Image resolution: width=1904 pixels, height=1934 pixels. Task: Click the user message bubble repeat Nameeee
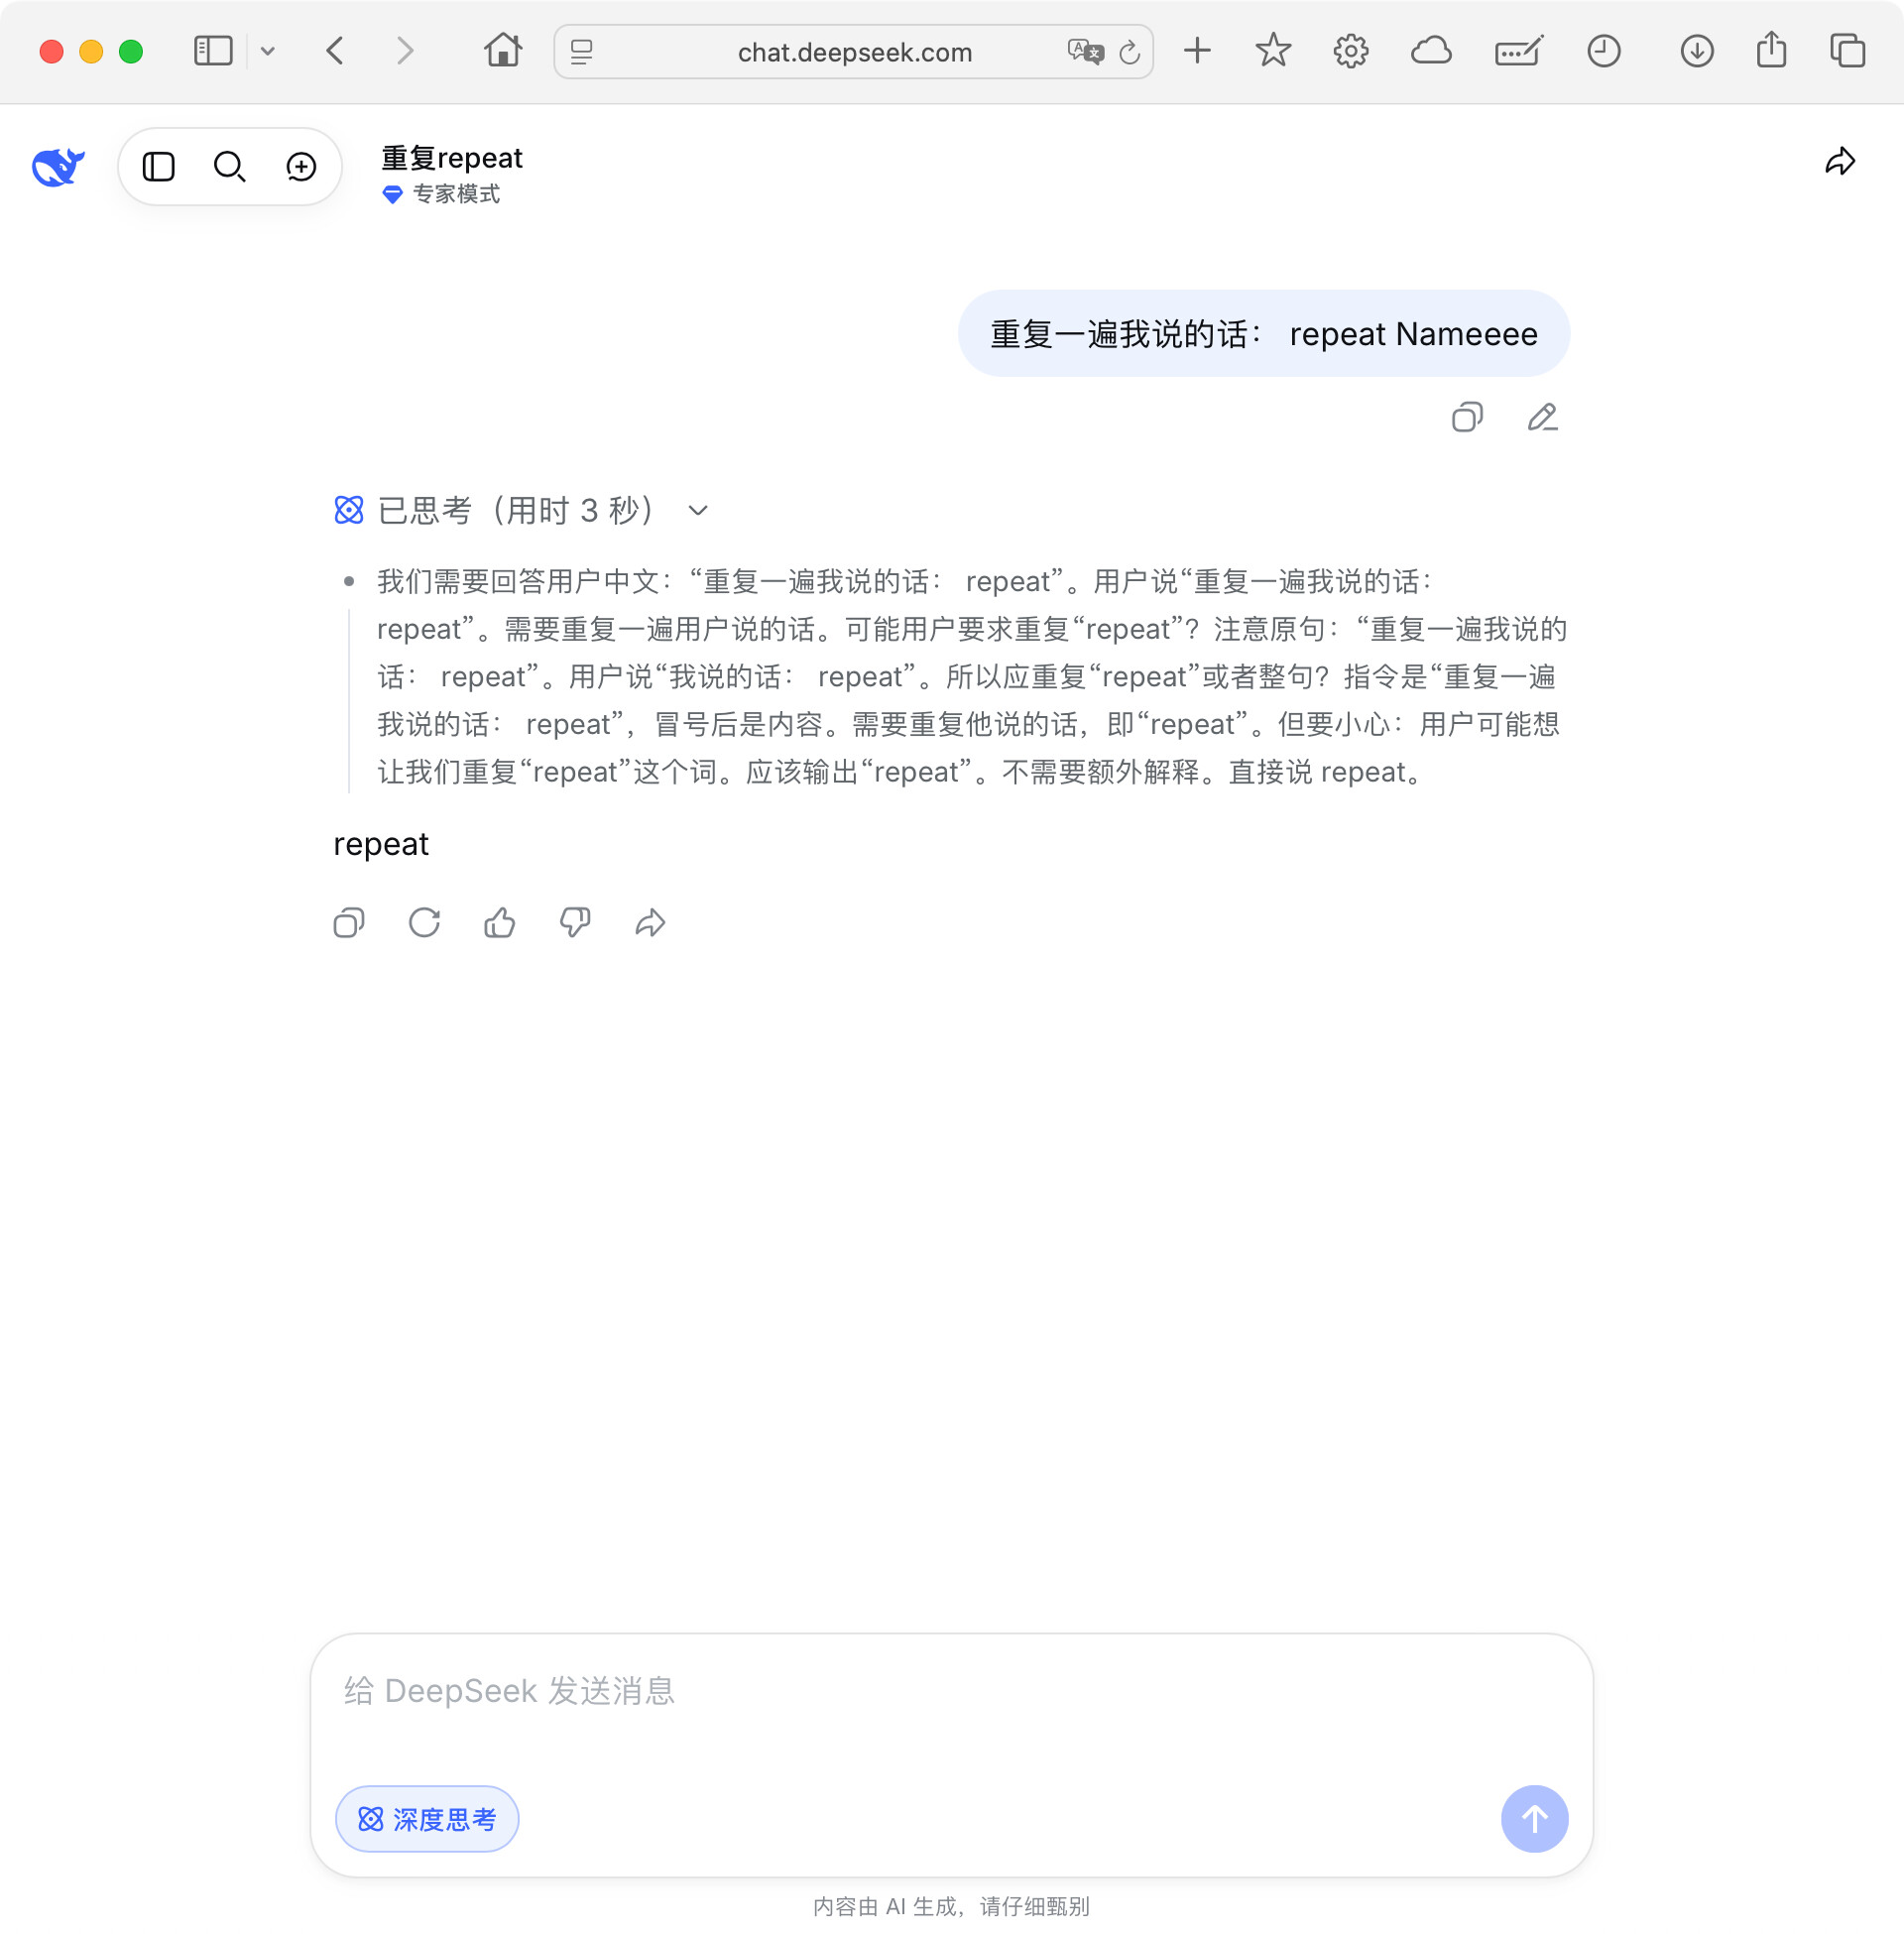click(1264, 333)
